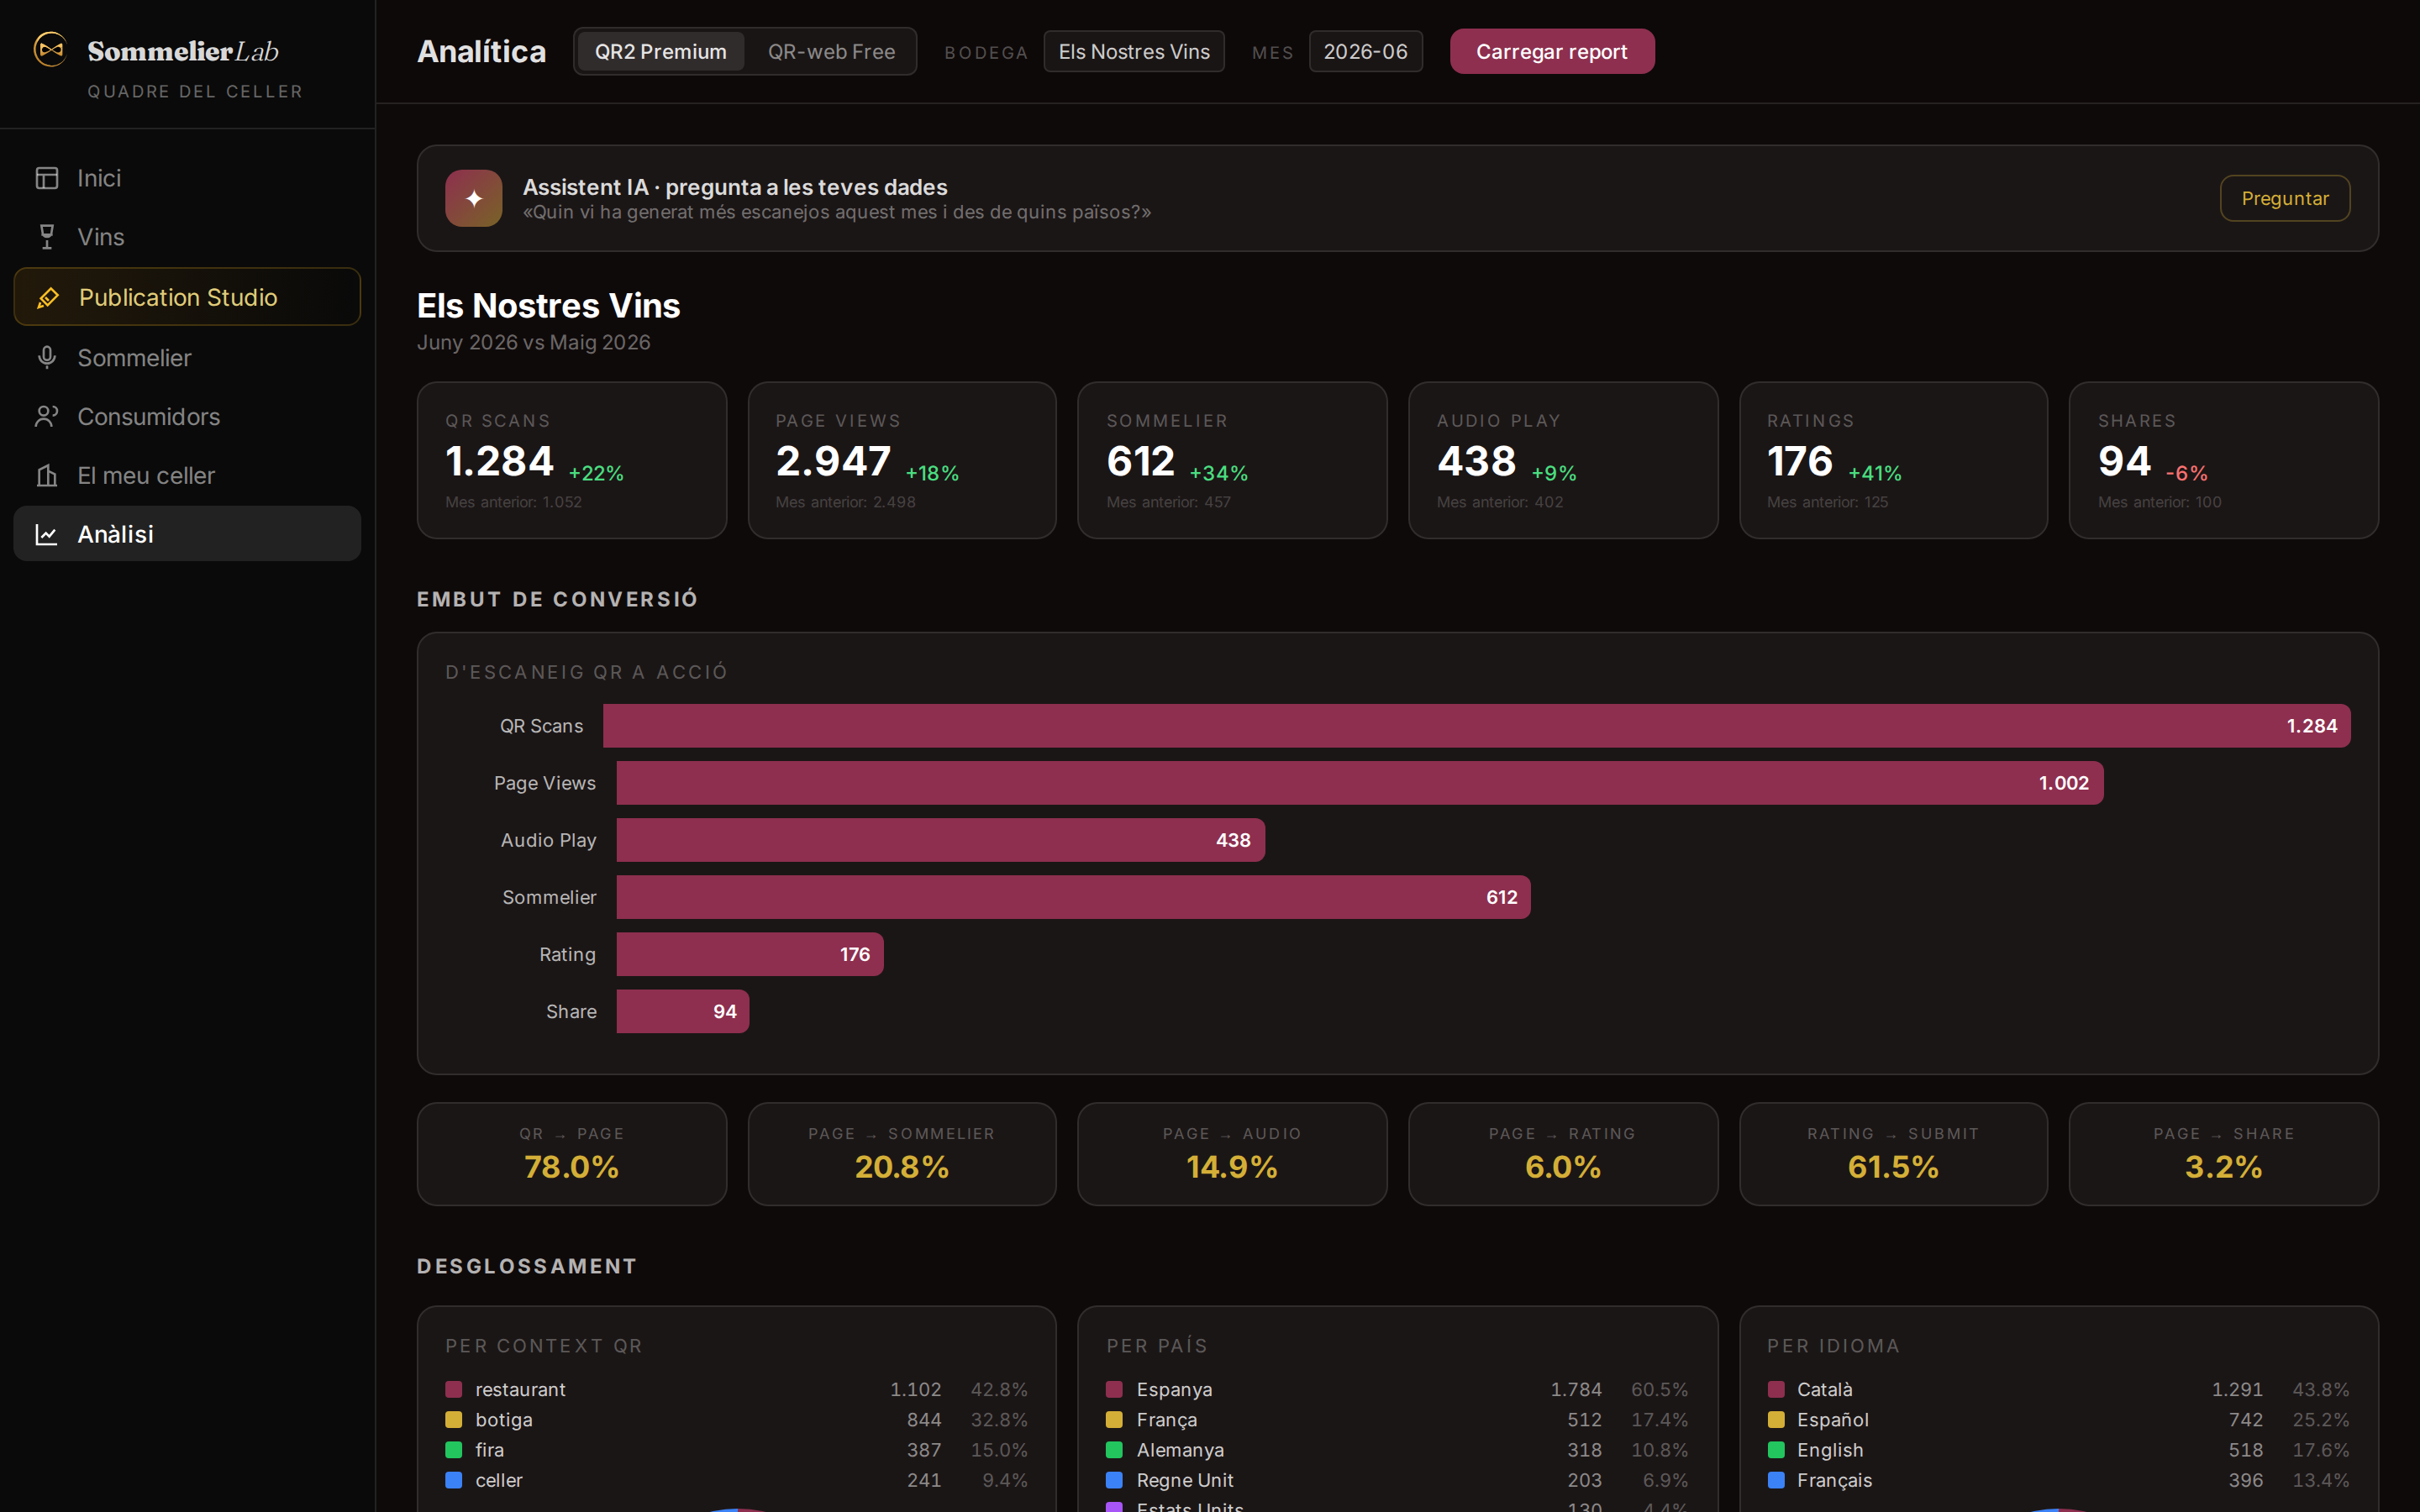Click the Page → Audio 14.9% card
The image size is (2420, 1512).
1232,1154
